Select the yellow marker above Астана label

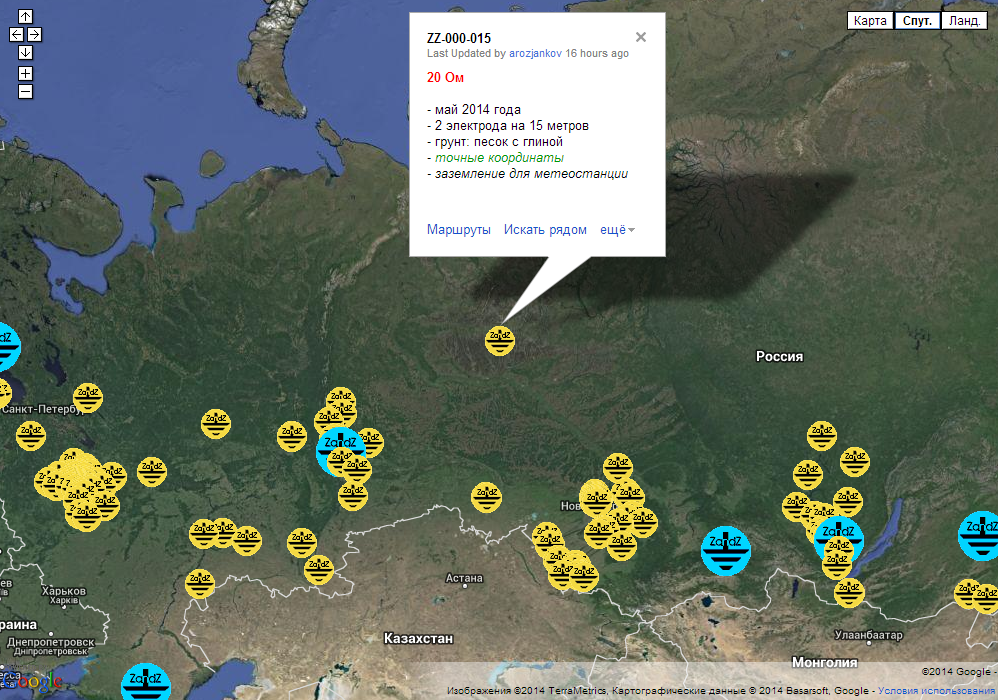tap(486, 496)
